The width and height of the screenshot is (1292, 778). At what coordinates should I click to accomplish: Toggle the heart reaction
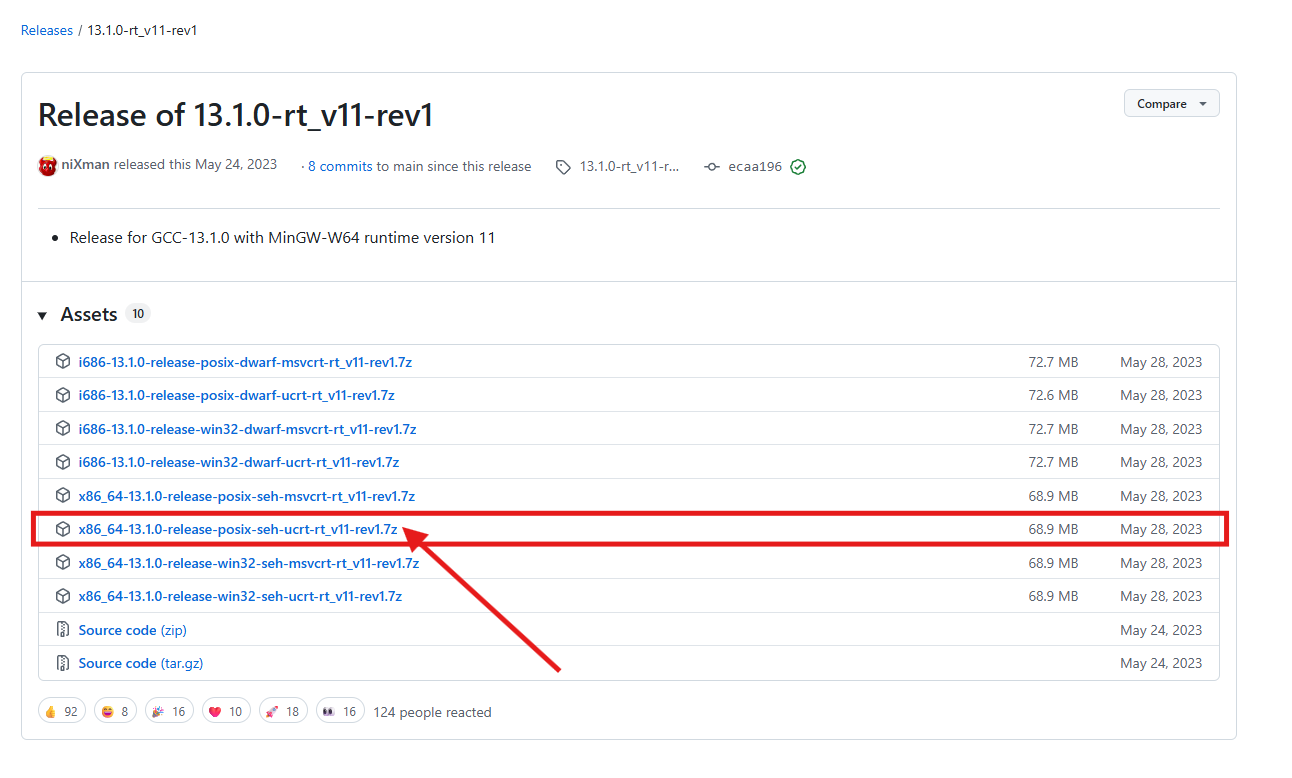tap(226, 710)
